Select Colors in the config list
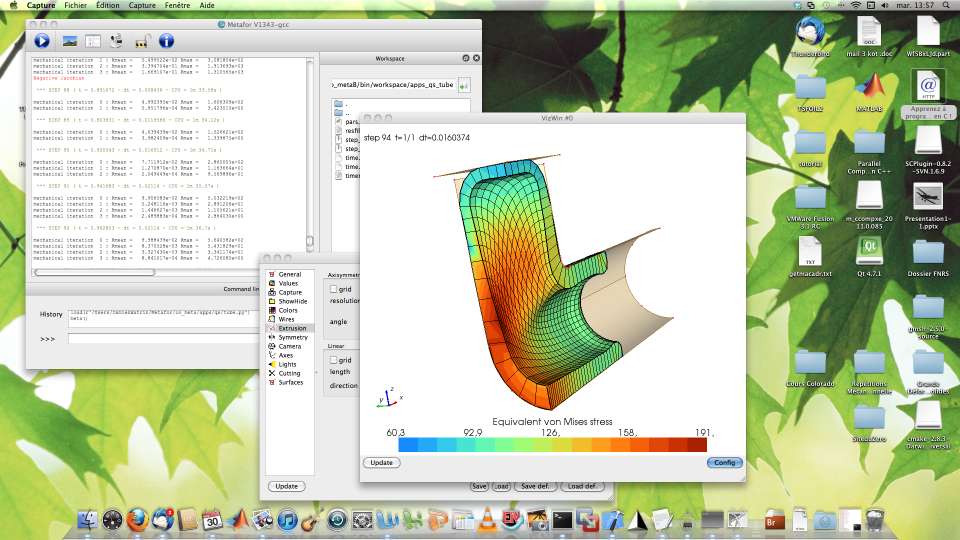 coord(288,310)
